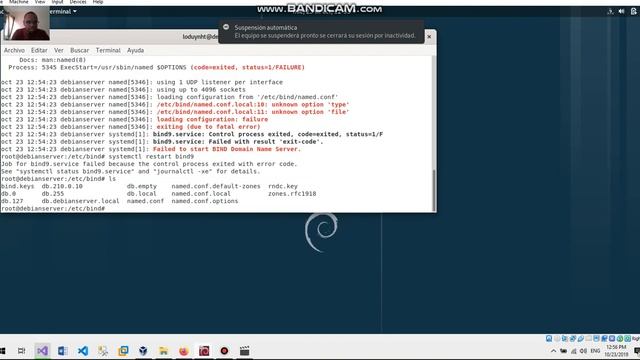Open the Terminal menu in the menubar
This screenshot has width=640, height=360.
(x=108, y=50)
